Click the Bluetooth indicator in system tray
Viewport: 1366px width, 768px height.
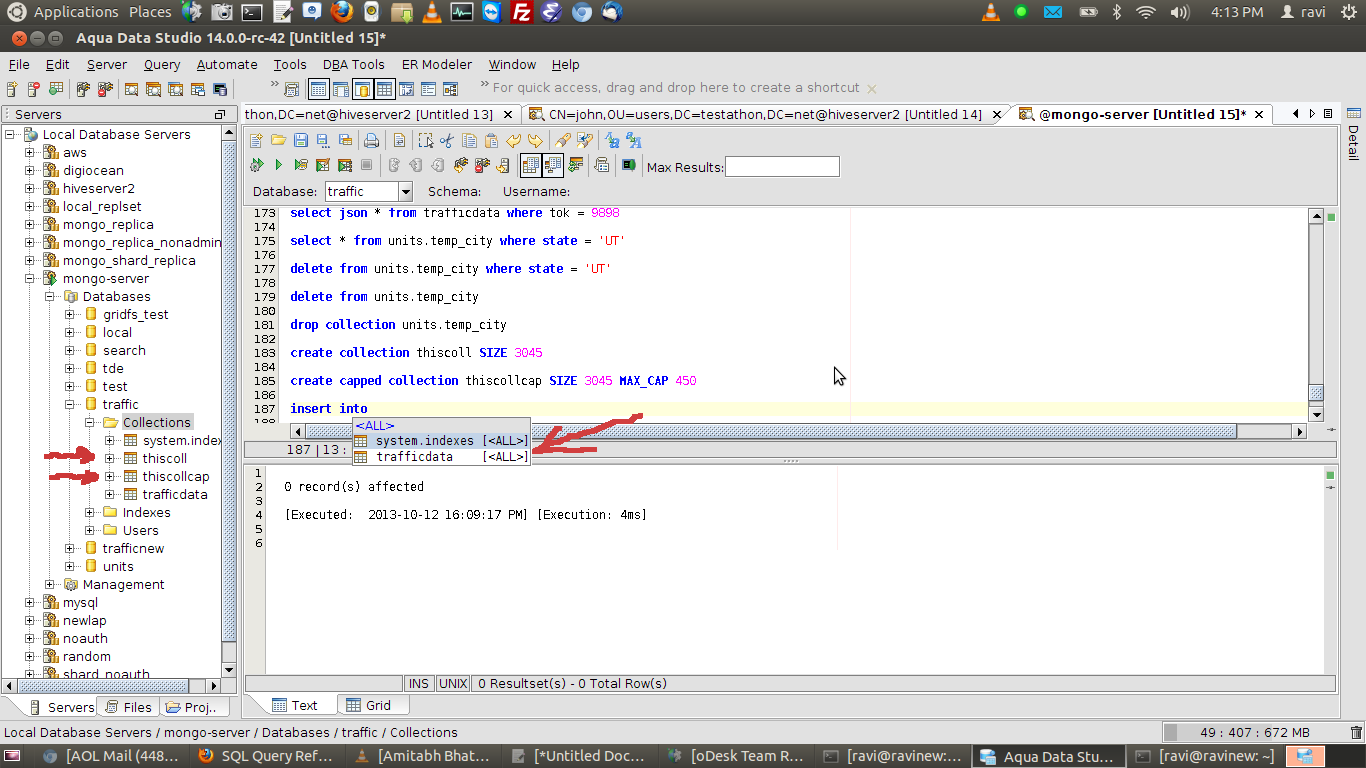point(1118,12)
